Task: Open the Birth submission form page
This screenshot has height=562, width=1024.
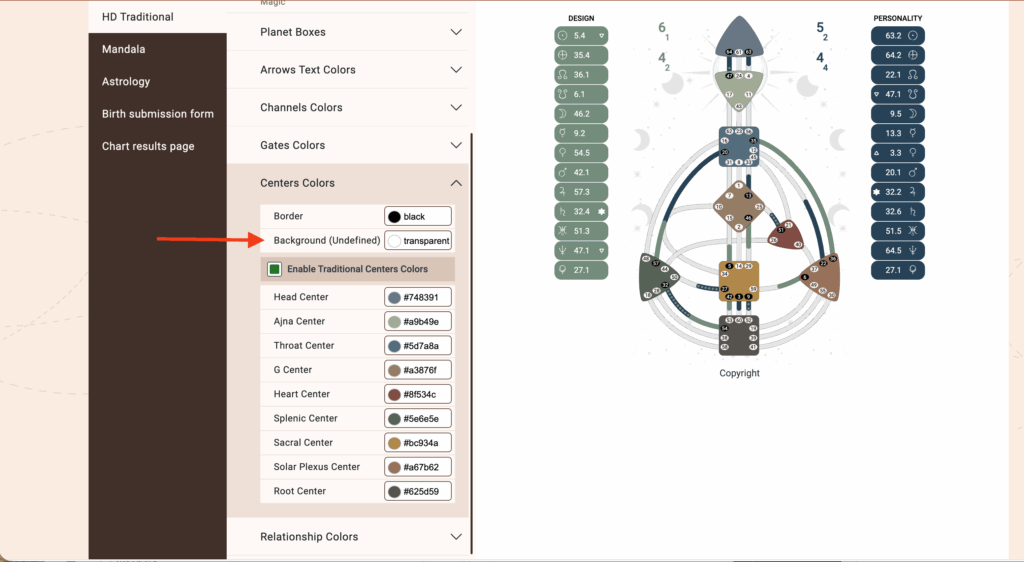Action: (157, 114)
